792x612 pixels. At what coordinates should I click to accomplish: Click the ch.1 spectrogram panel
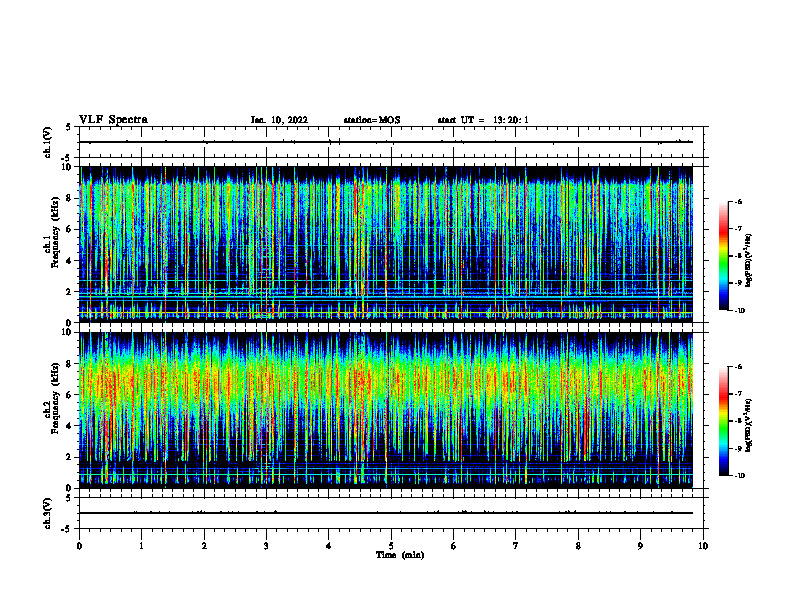coord(386,244)
